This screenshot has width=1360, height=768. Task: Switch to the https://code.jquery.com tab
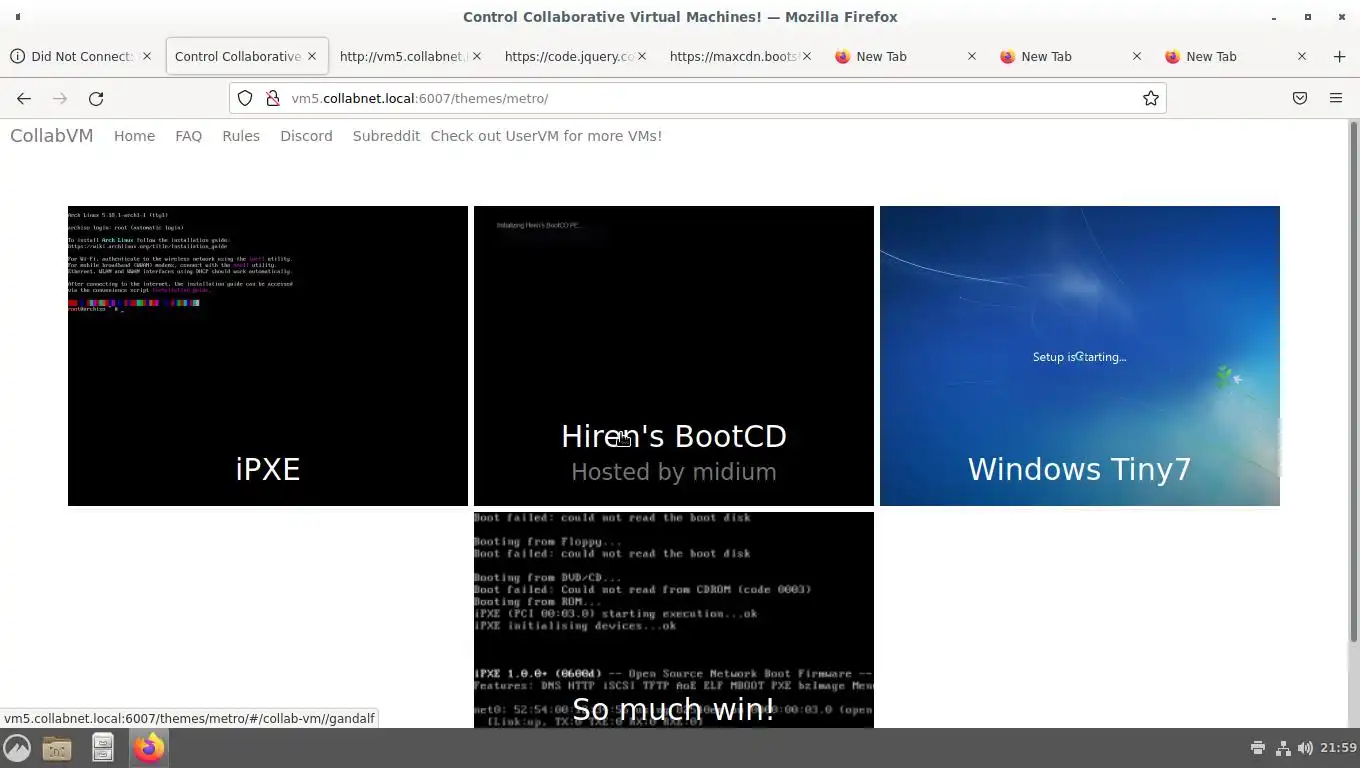point(575,56)
